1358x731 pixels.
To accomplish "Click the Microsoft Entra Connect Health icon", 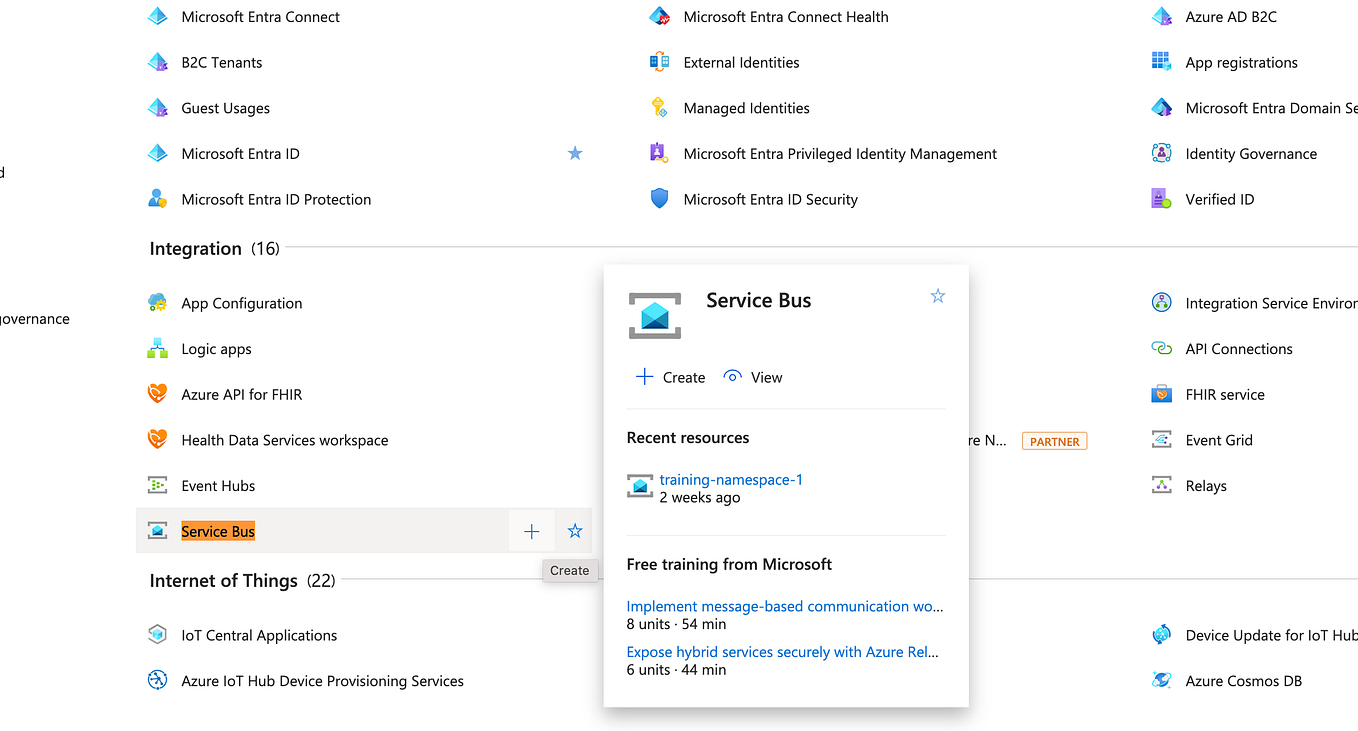I will [660, 16].
